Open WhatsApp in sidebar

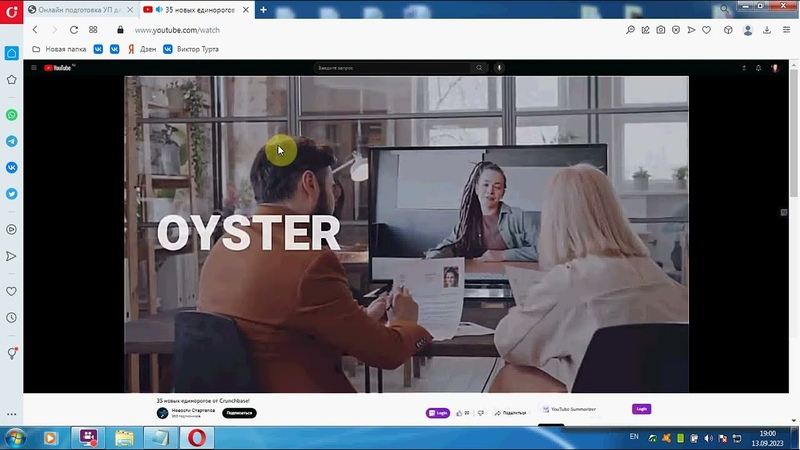(11, 115)
